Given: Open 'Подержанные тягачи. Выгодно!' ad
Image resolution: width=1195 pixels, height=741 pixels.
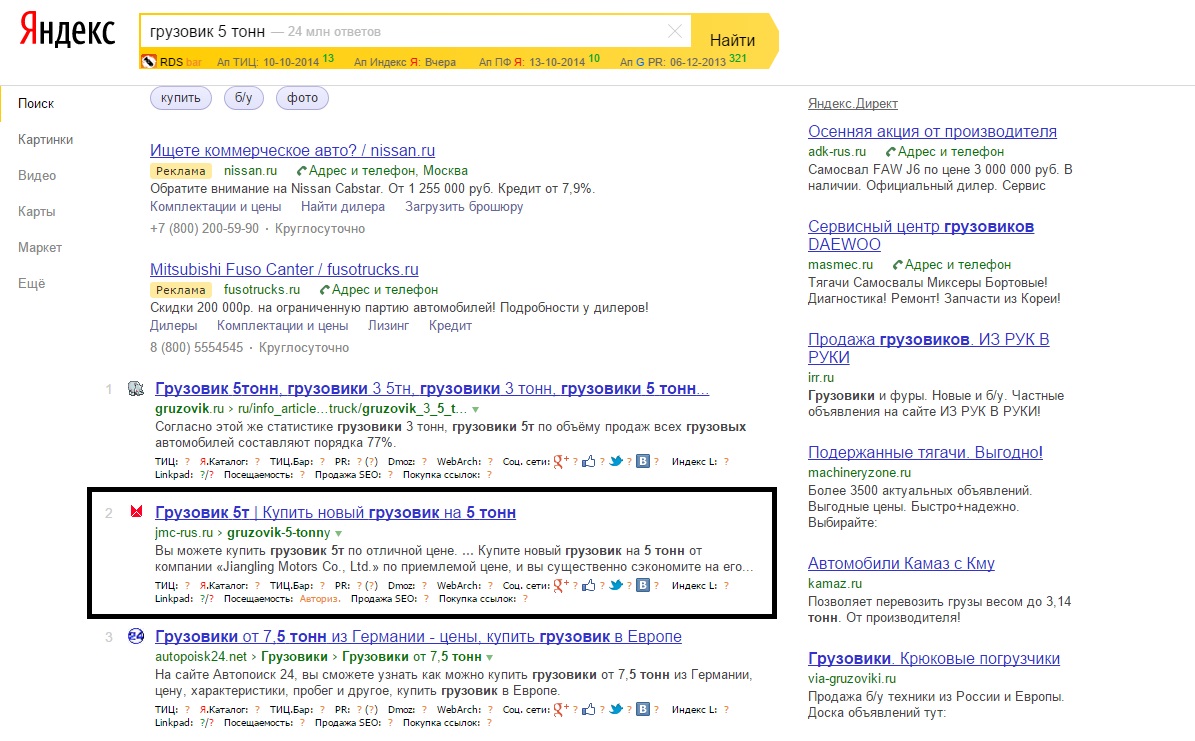Looking at the screenshot, I should [925, 452].
